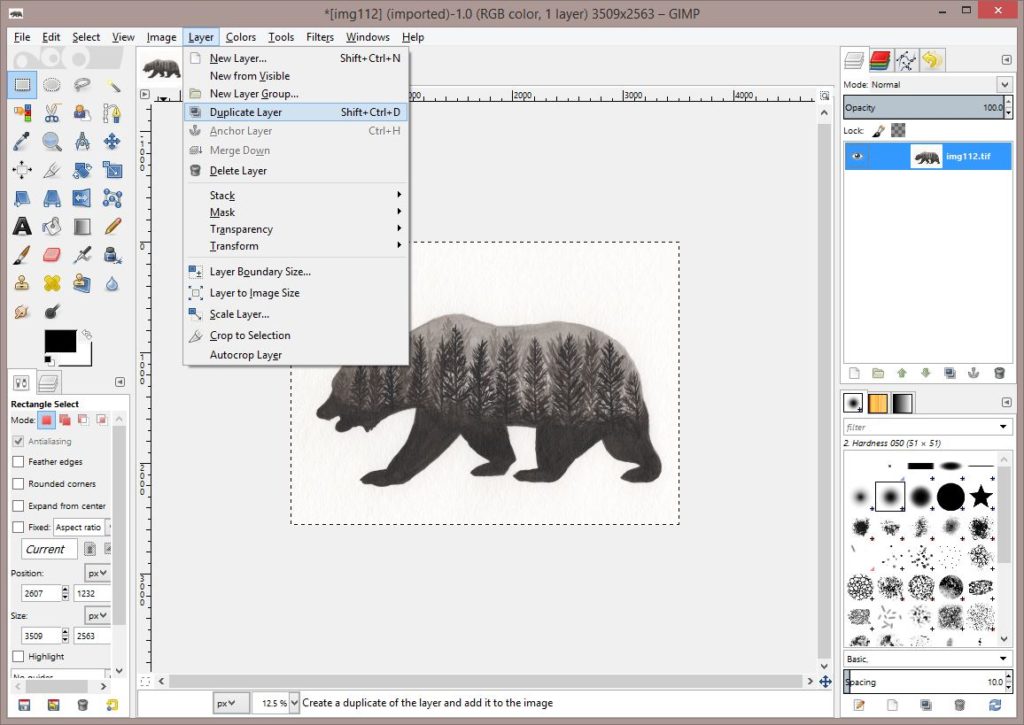Select the Clone stamp tool
Screen dimensions: 1024x725
click(22, 283)
